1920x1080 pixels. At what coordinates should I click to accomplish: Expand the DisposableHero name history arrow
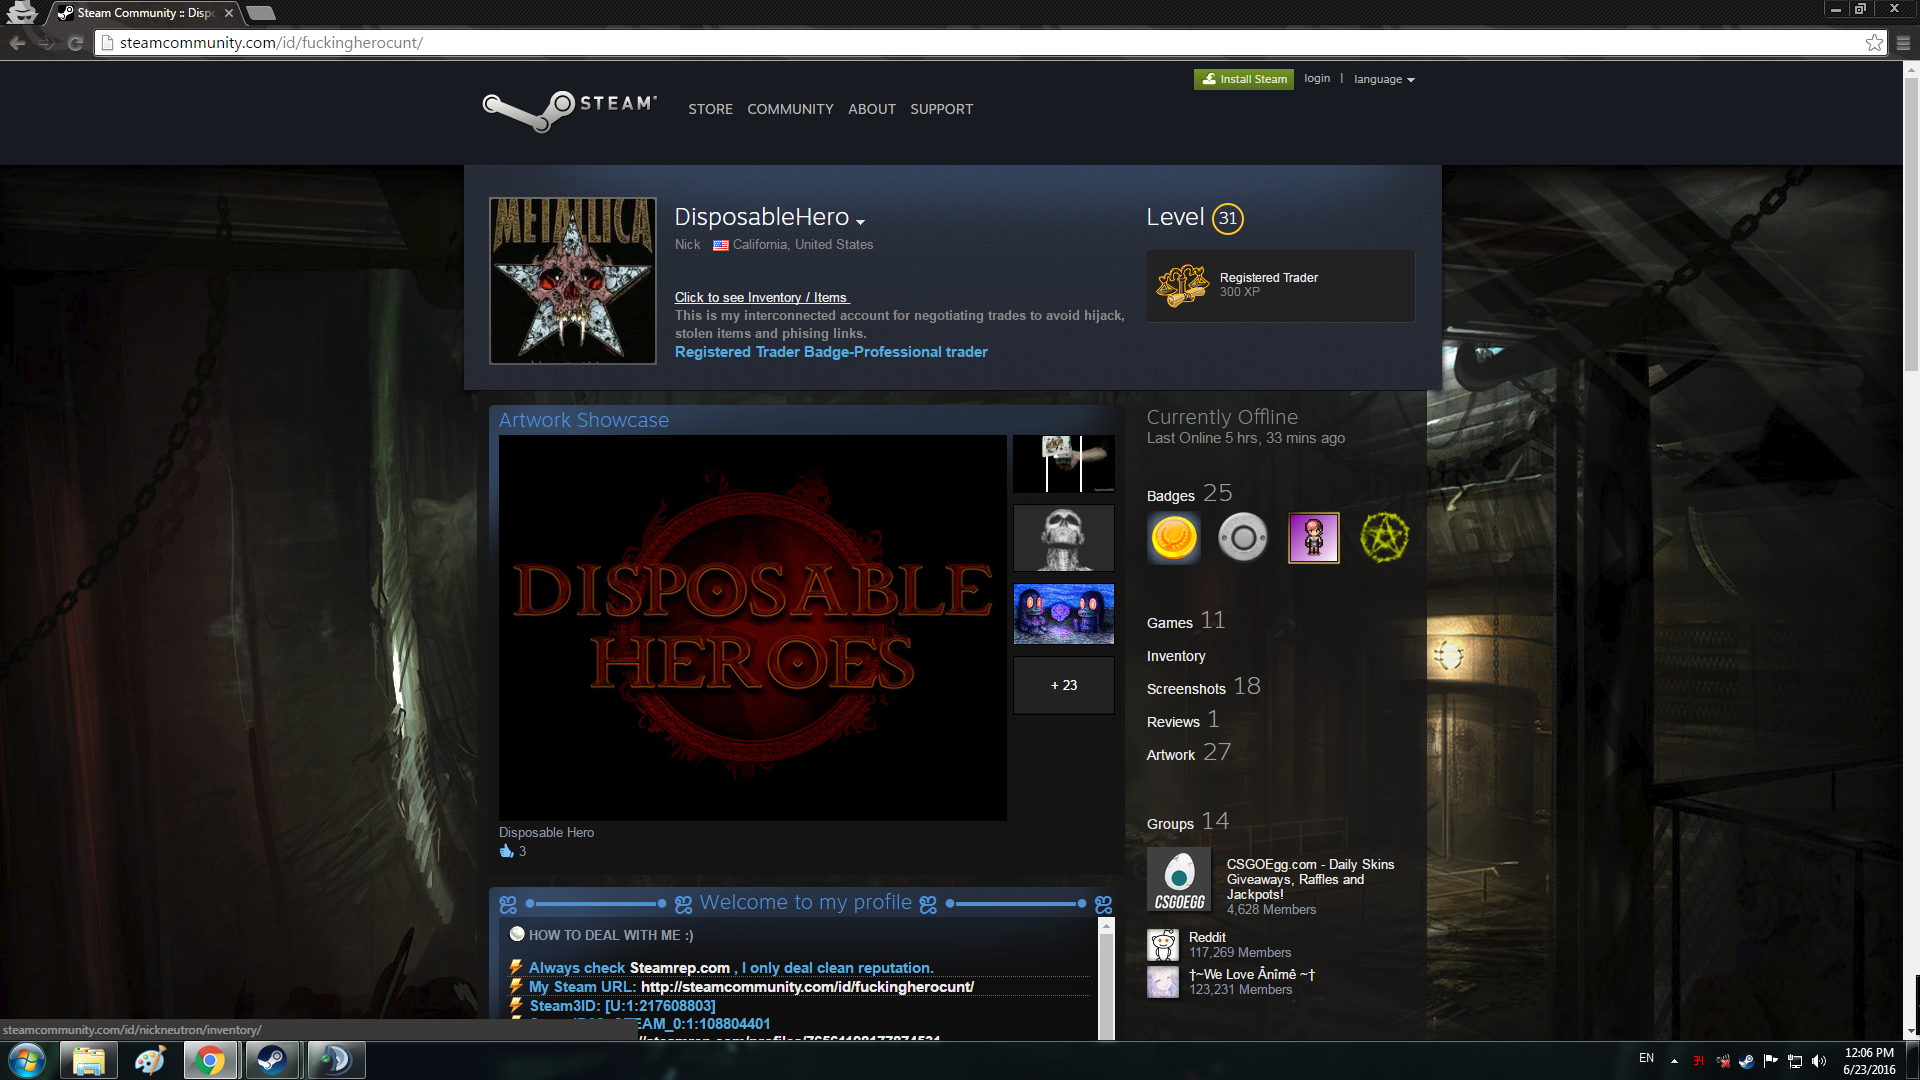click(860, 222)
